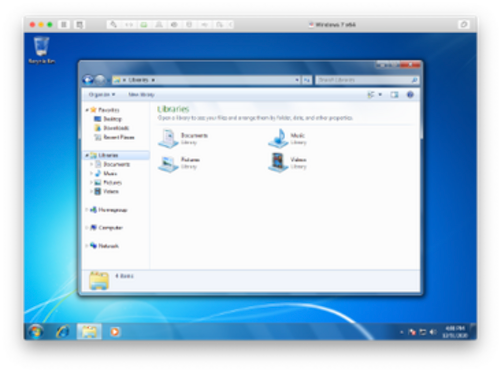Click the top-right button in VM title bar
The image size is (500, 372).
[x=464, y=24]
